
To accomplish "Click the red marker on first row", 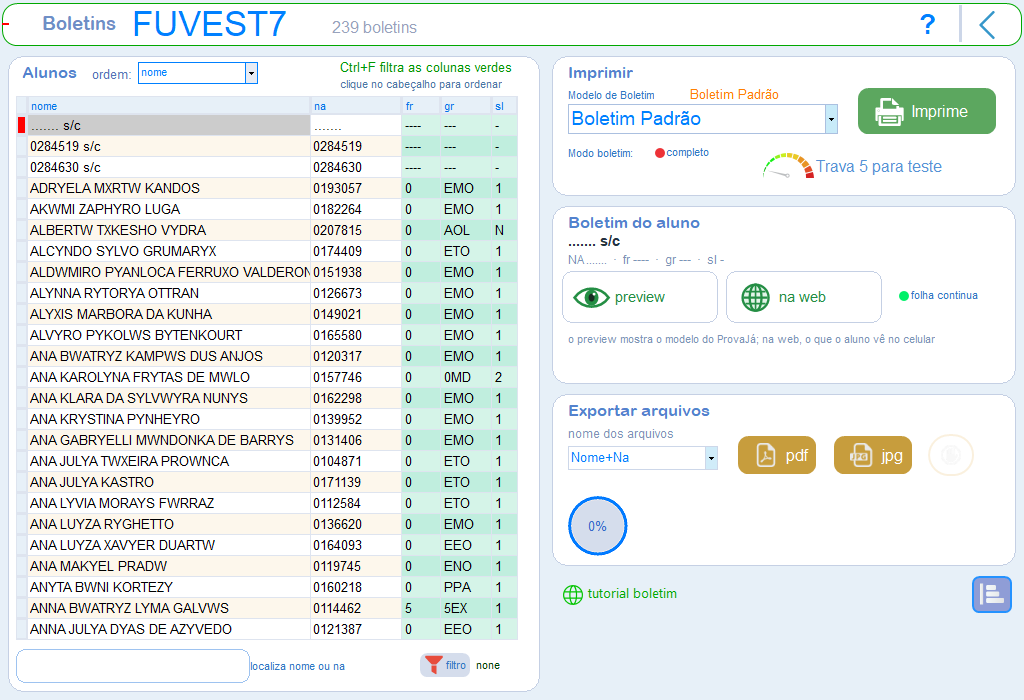I will (x=22, y=125).
